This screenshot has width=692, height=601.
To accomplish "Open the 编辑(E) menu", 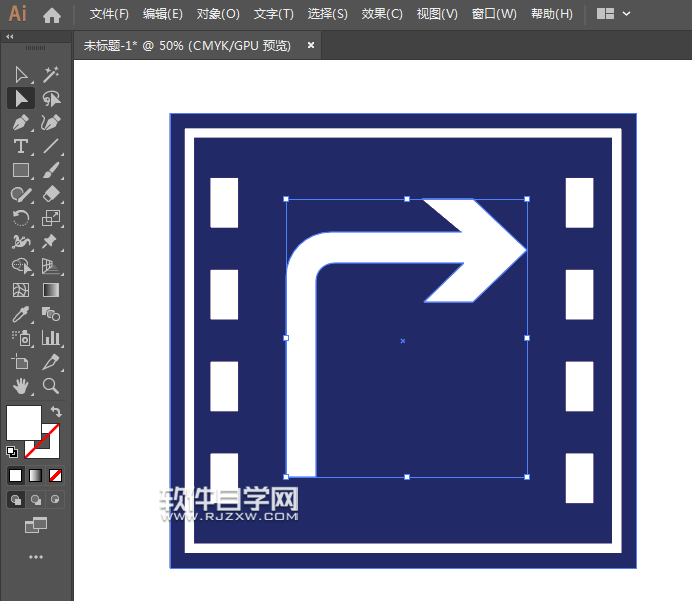I will click(x=163, y=14).
